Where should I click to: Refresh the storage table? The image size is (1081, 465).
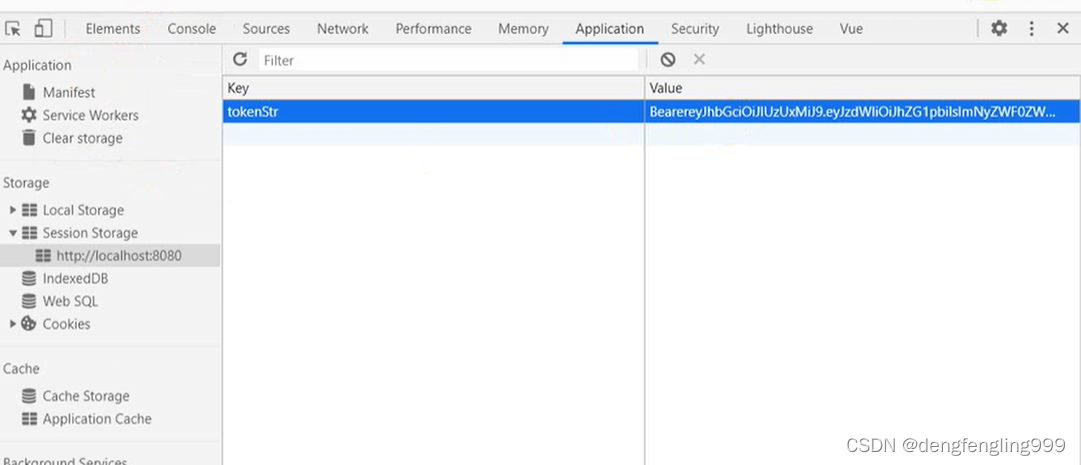240,60
